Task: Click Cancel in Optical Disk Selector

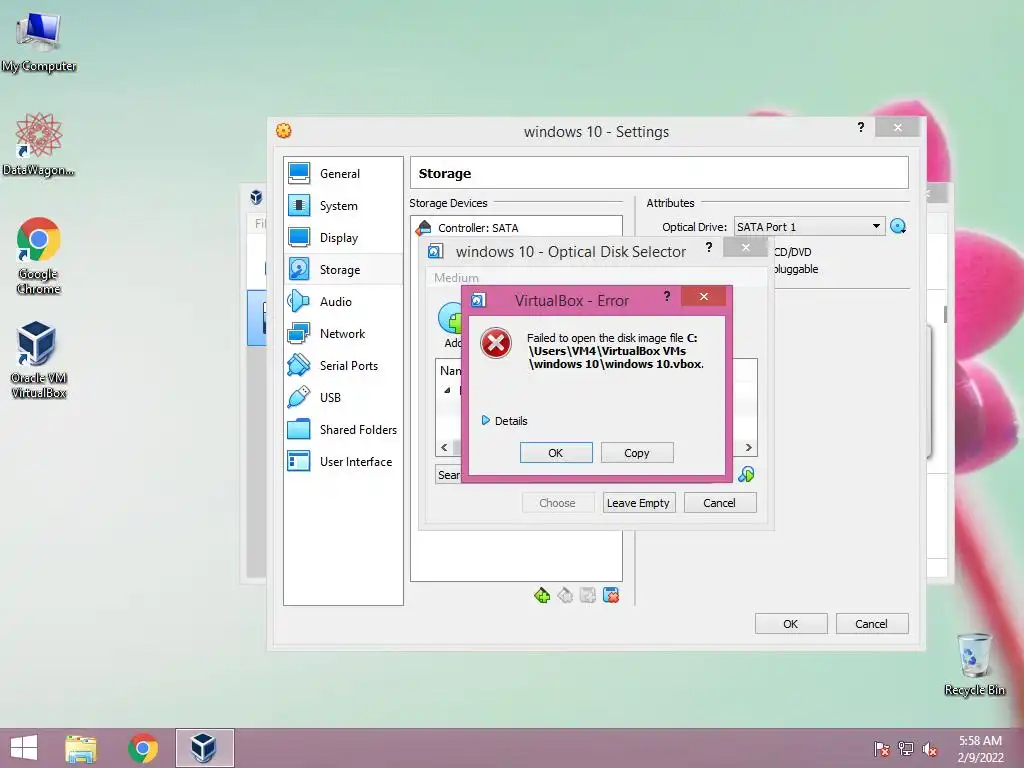Action: tap(720, 503)
